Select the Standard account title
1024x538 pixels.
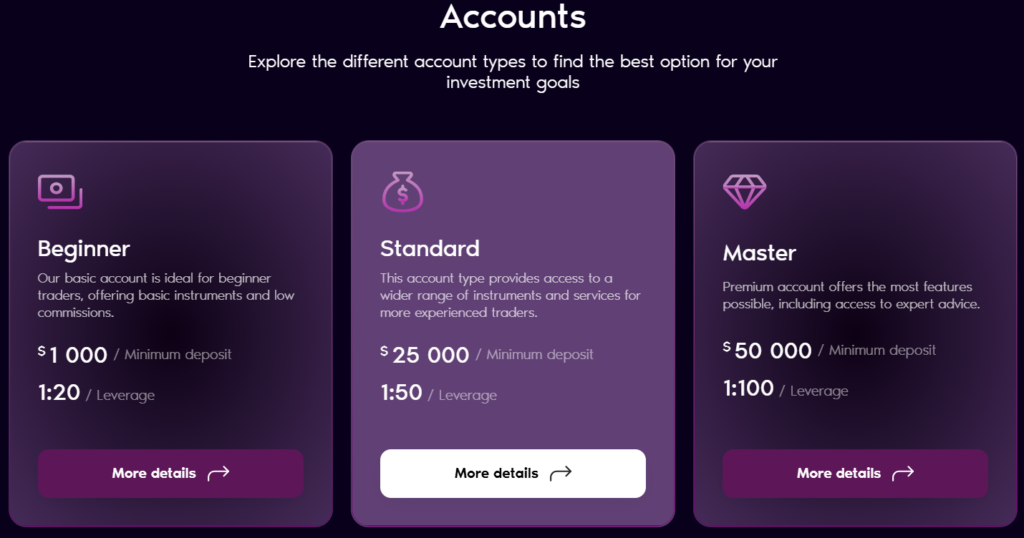click(x=430, y=248)
